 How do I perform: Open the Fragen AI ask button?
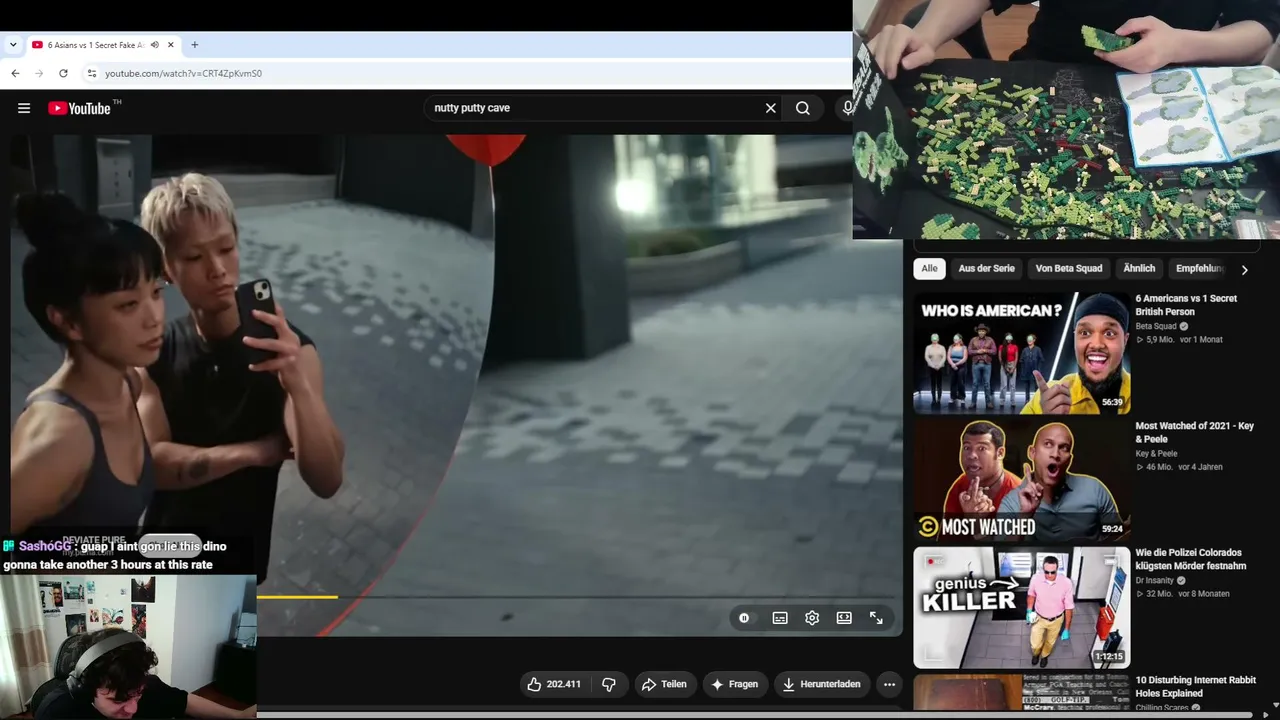(735, 684)
